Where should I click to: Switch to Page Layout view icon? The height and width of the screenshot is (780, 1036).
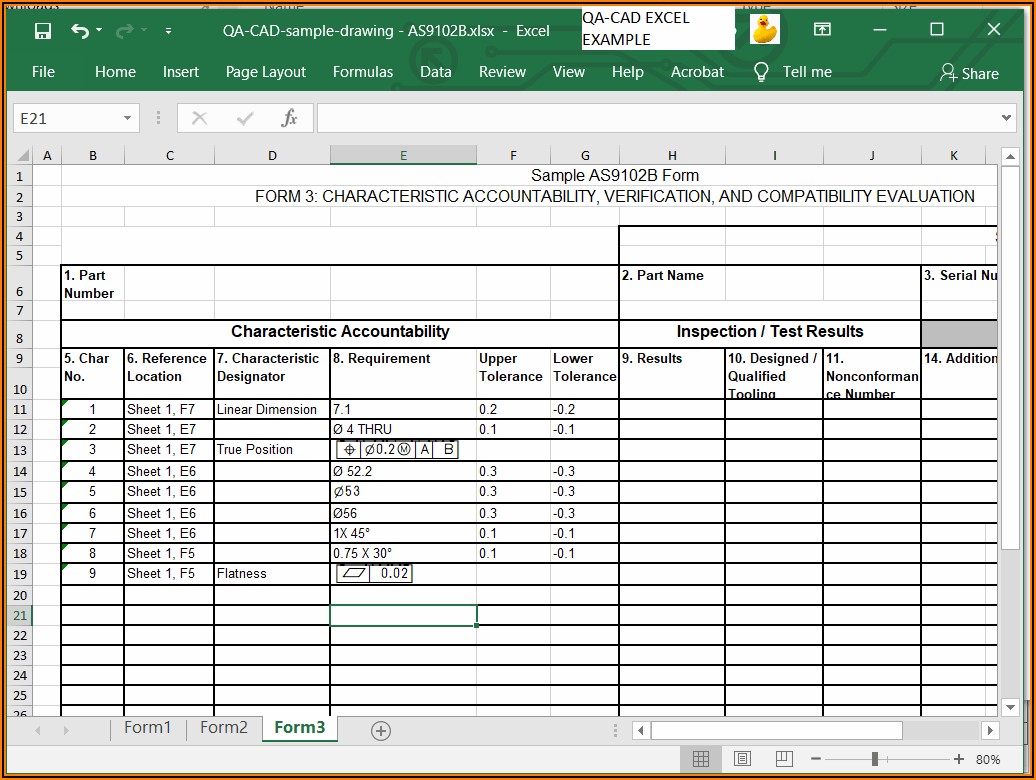(x=743, y=759)
